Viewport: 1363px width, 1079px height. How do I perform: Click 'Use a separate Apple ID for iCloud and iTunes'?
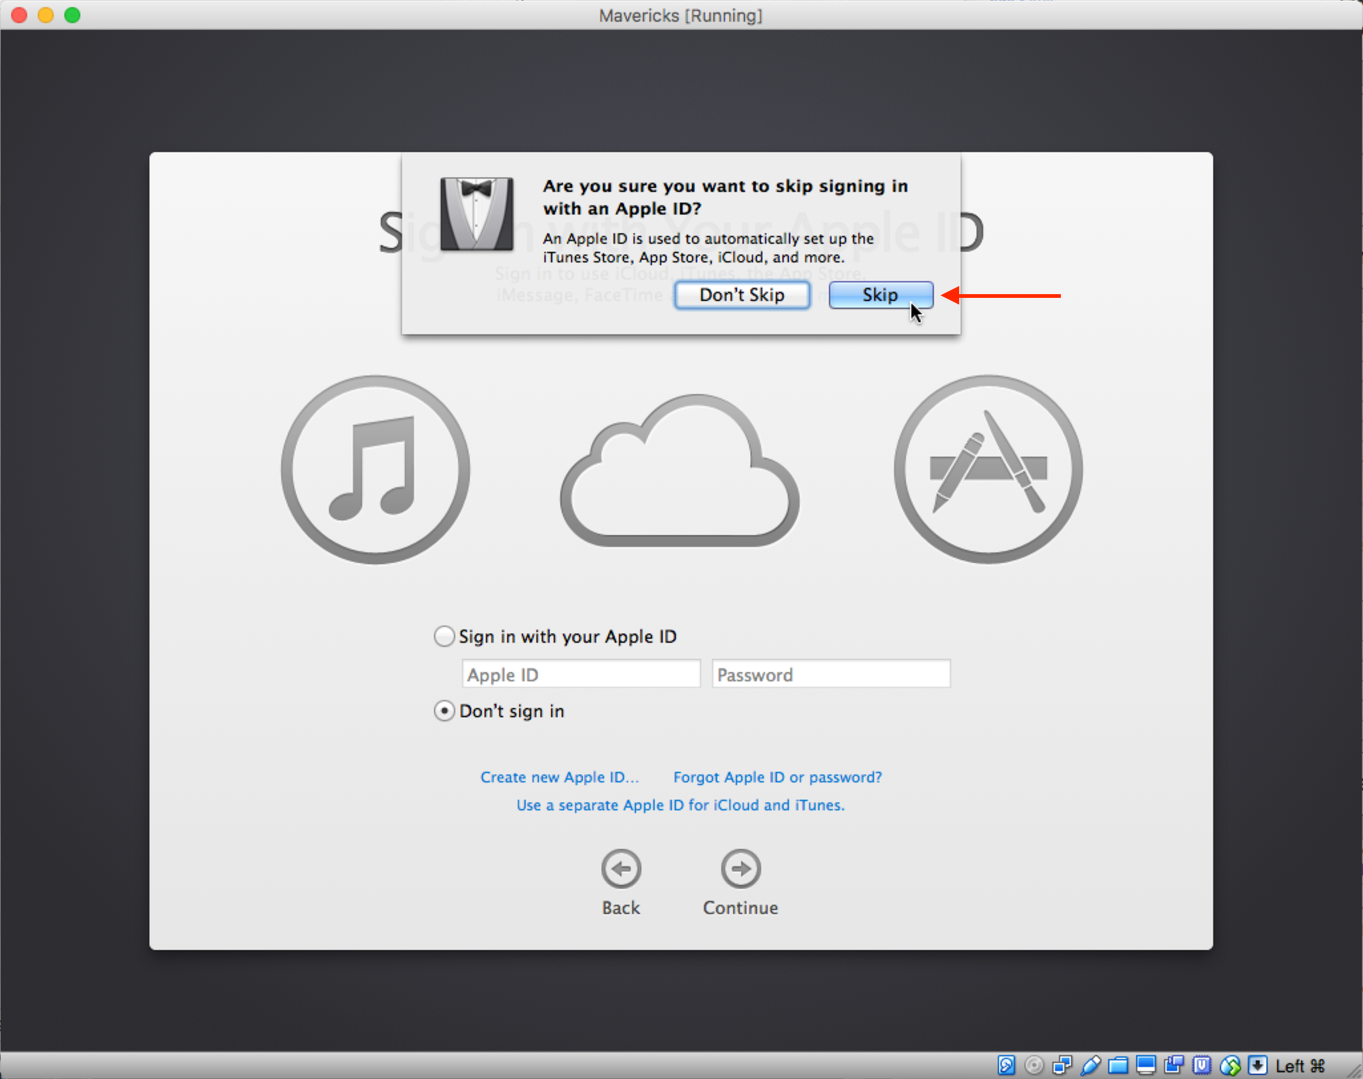point(680,805)
